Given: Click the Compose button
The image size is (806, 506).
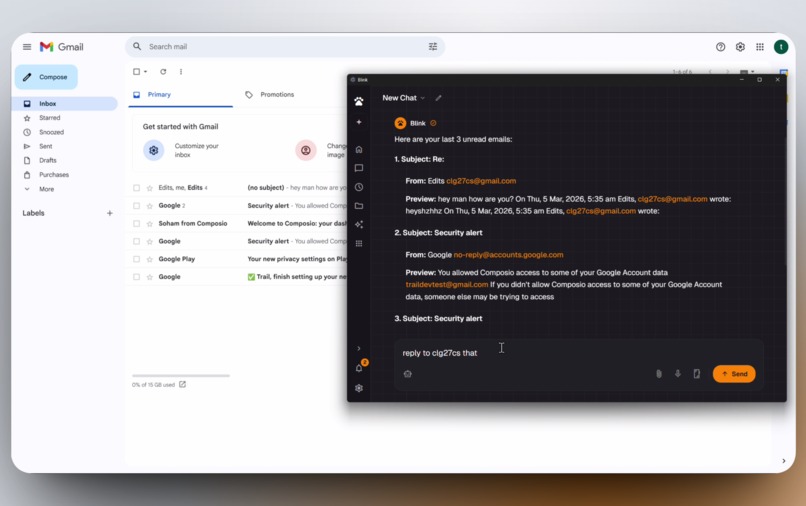Looking at the screenshot, I should click(46, 77).
